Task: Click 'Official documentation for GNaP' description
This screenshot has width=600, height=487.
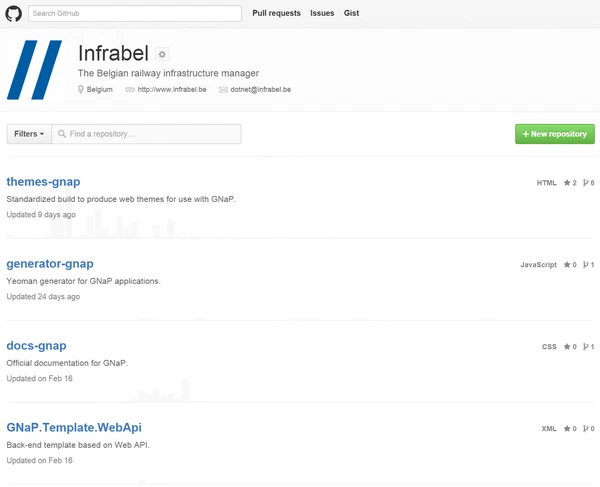Action: click(67, 363)
